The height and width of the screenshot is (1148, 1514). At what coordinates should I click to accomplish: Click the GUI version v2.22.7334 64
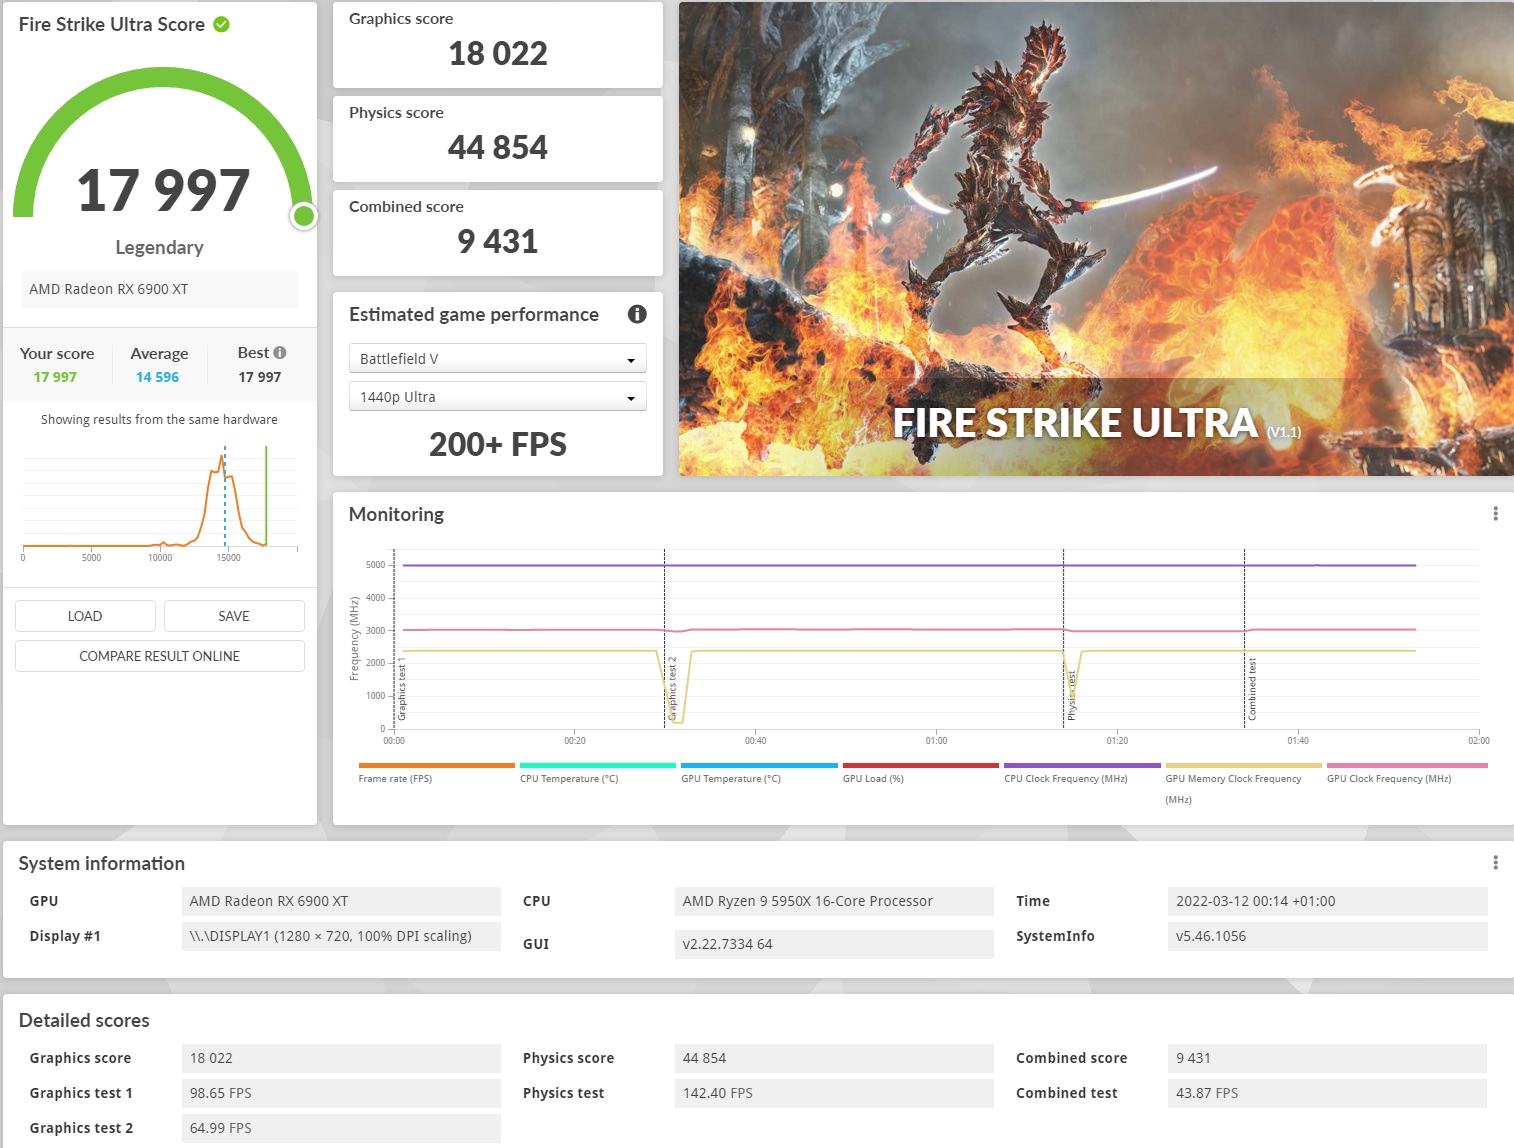click(834, 944)
